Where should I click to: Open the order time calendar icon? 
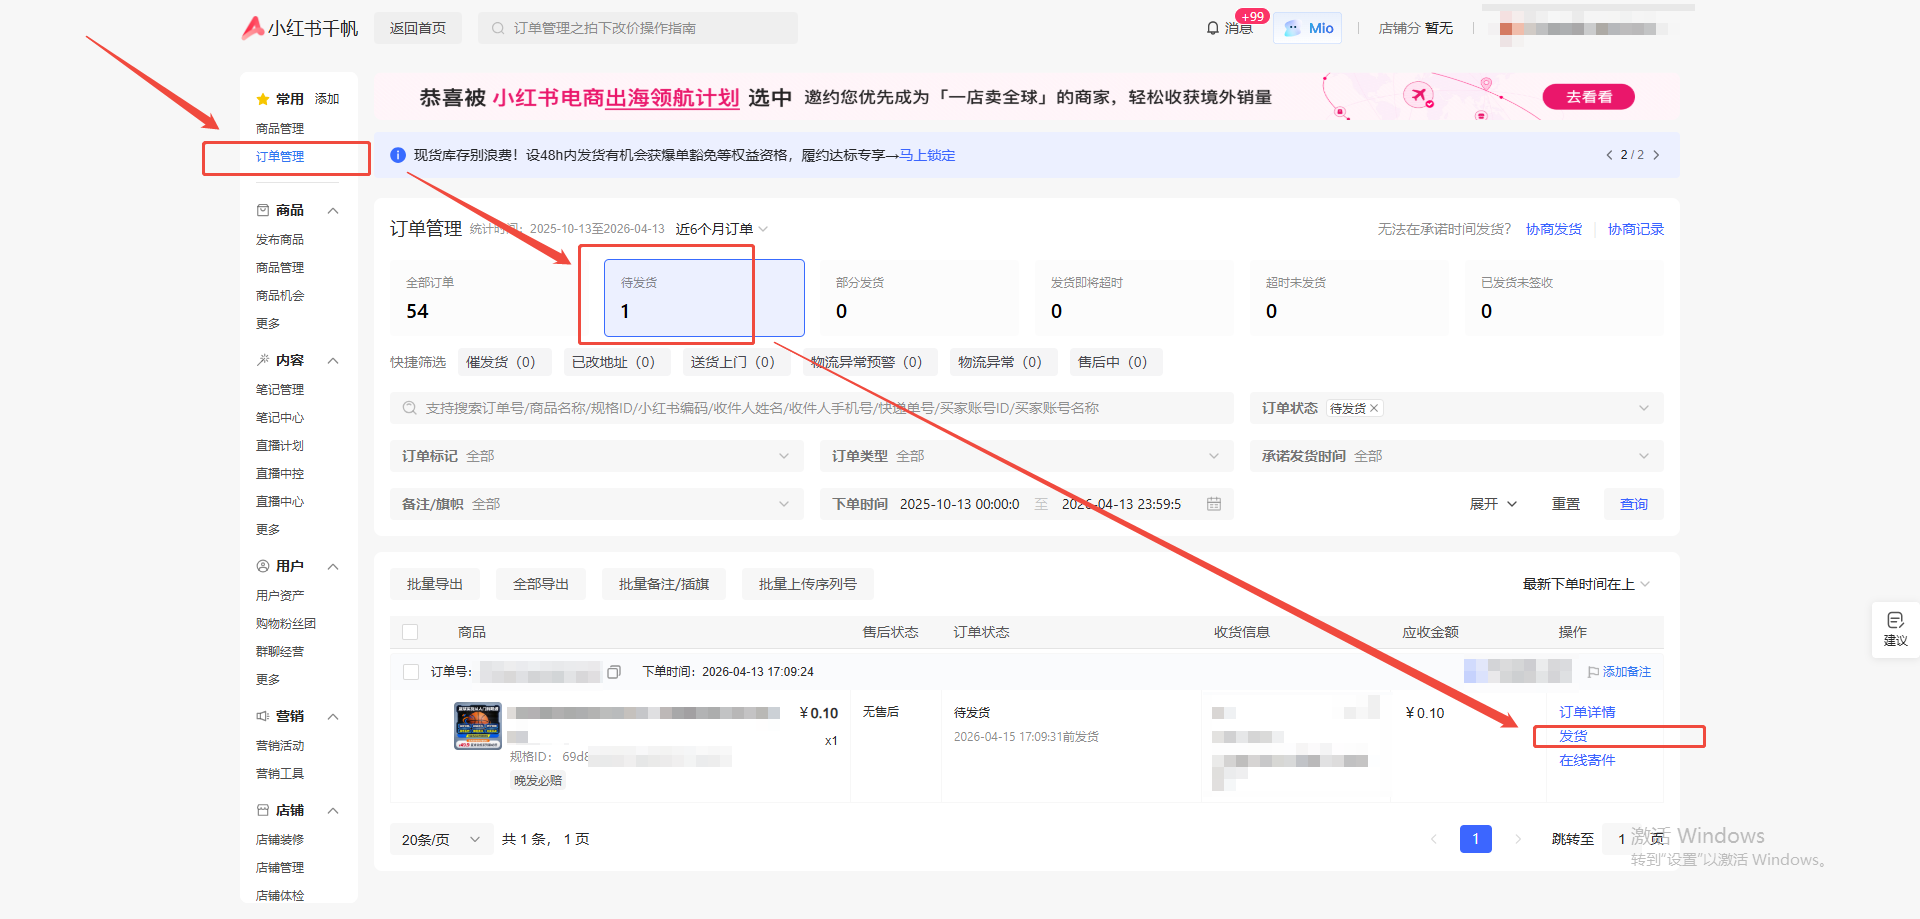coord(1213,504)
